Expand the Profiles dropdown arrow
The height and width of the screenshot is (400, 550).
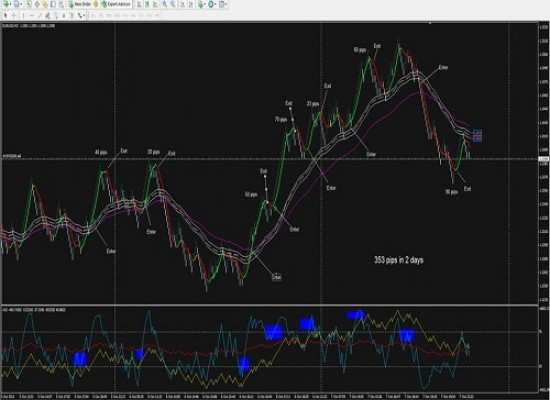21,4
